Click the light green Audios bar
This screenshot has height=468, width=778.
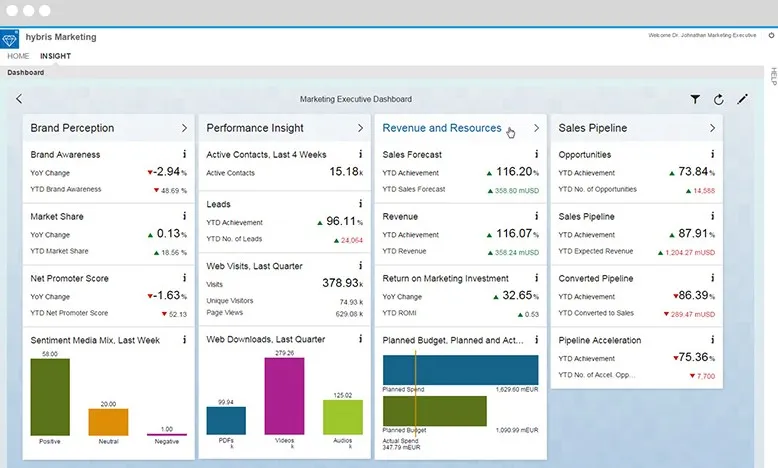coord(343,417)
